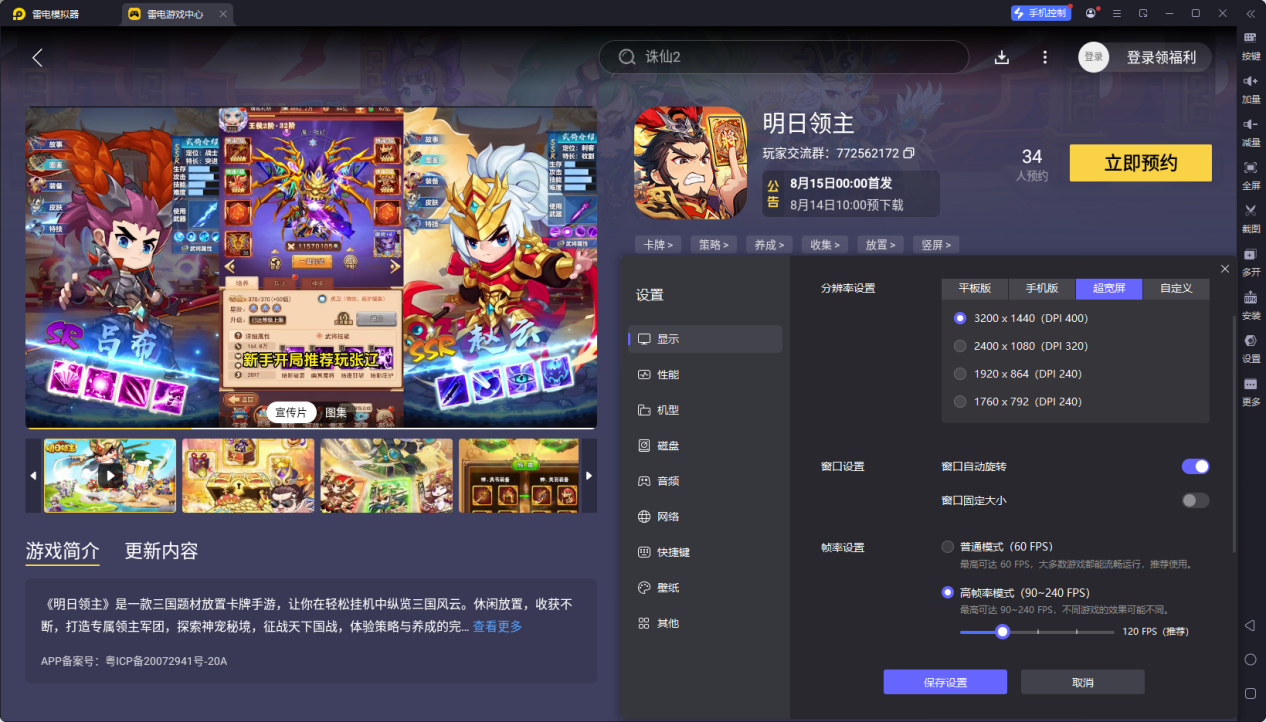Click 立即预约 reserve button
Viewport: 1266px width, 722px height.
1140,163
